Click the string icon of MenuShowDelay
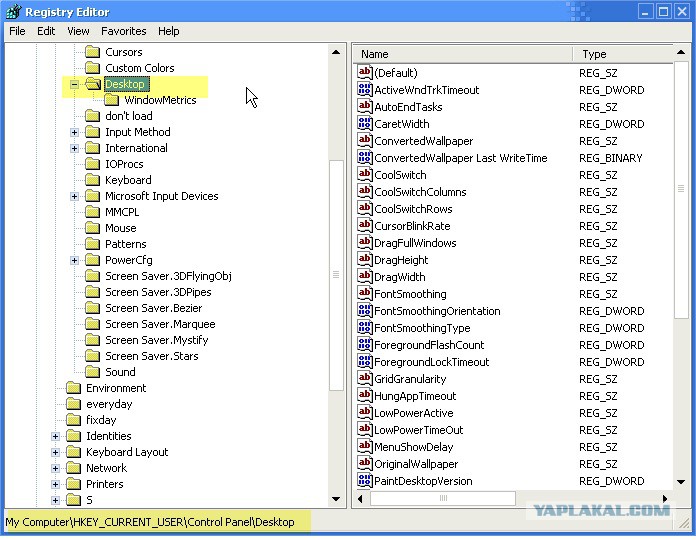The width and height of the screenshot is (696, 540). tap(364, 446)
